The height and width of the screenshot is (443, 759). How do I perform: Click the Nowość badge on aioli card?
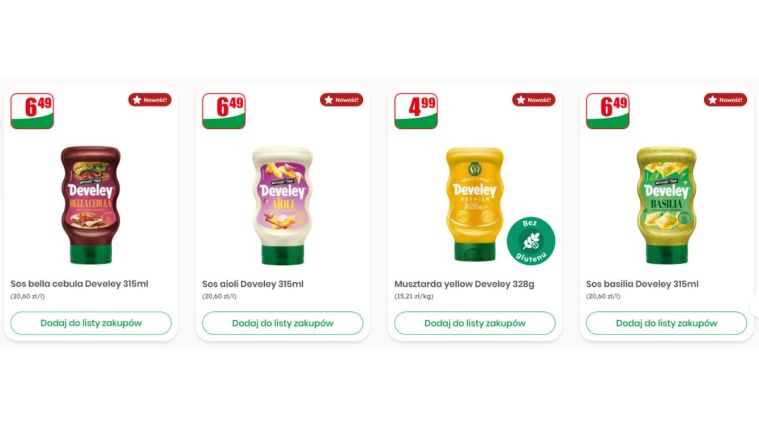point(341,100)
